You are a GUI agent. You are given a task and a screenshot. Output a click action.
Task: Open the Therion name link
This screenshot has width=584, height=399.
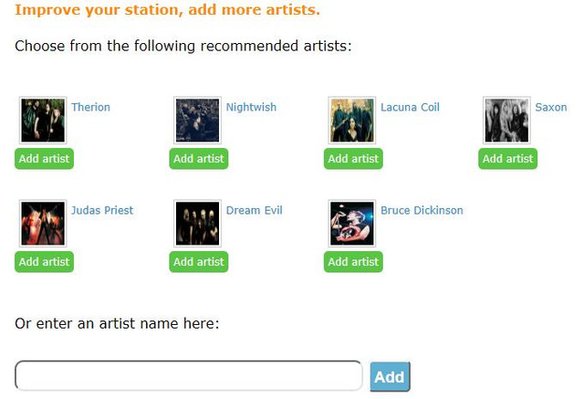click(91, 107)
